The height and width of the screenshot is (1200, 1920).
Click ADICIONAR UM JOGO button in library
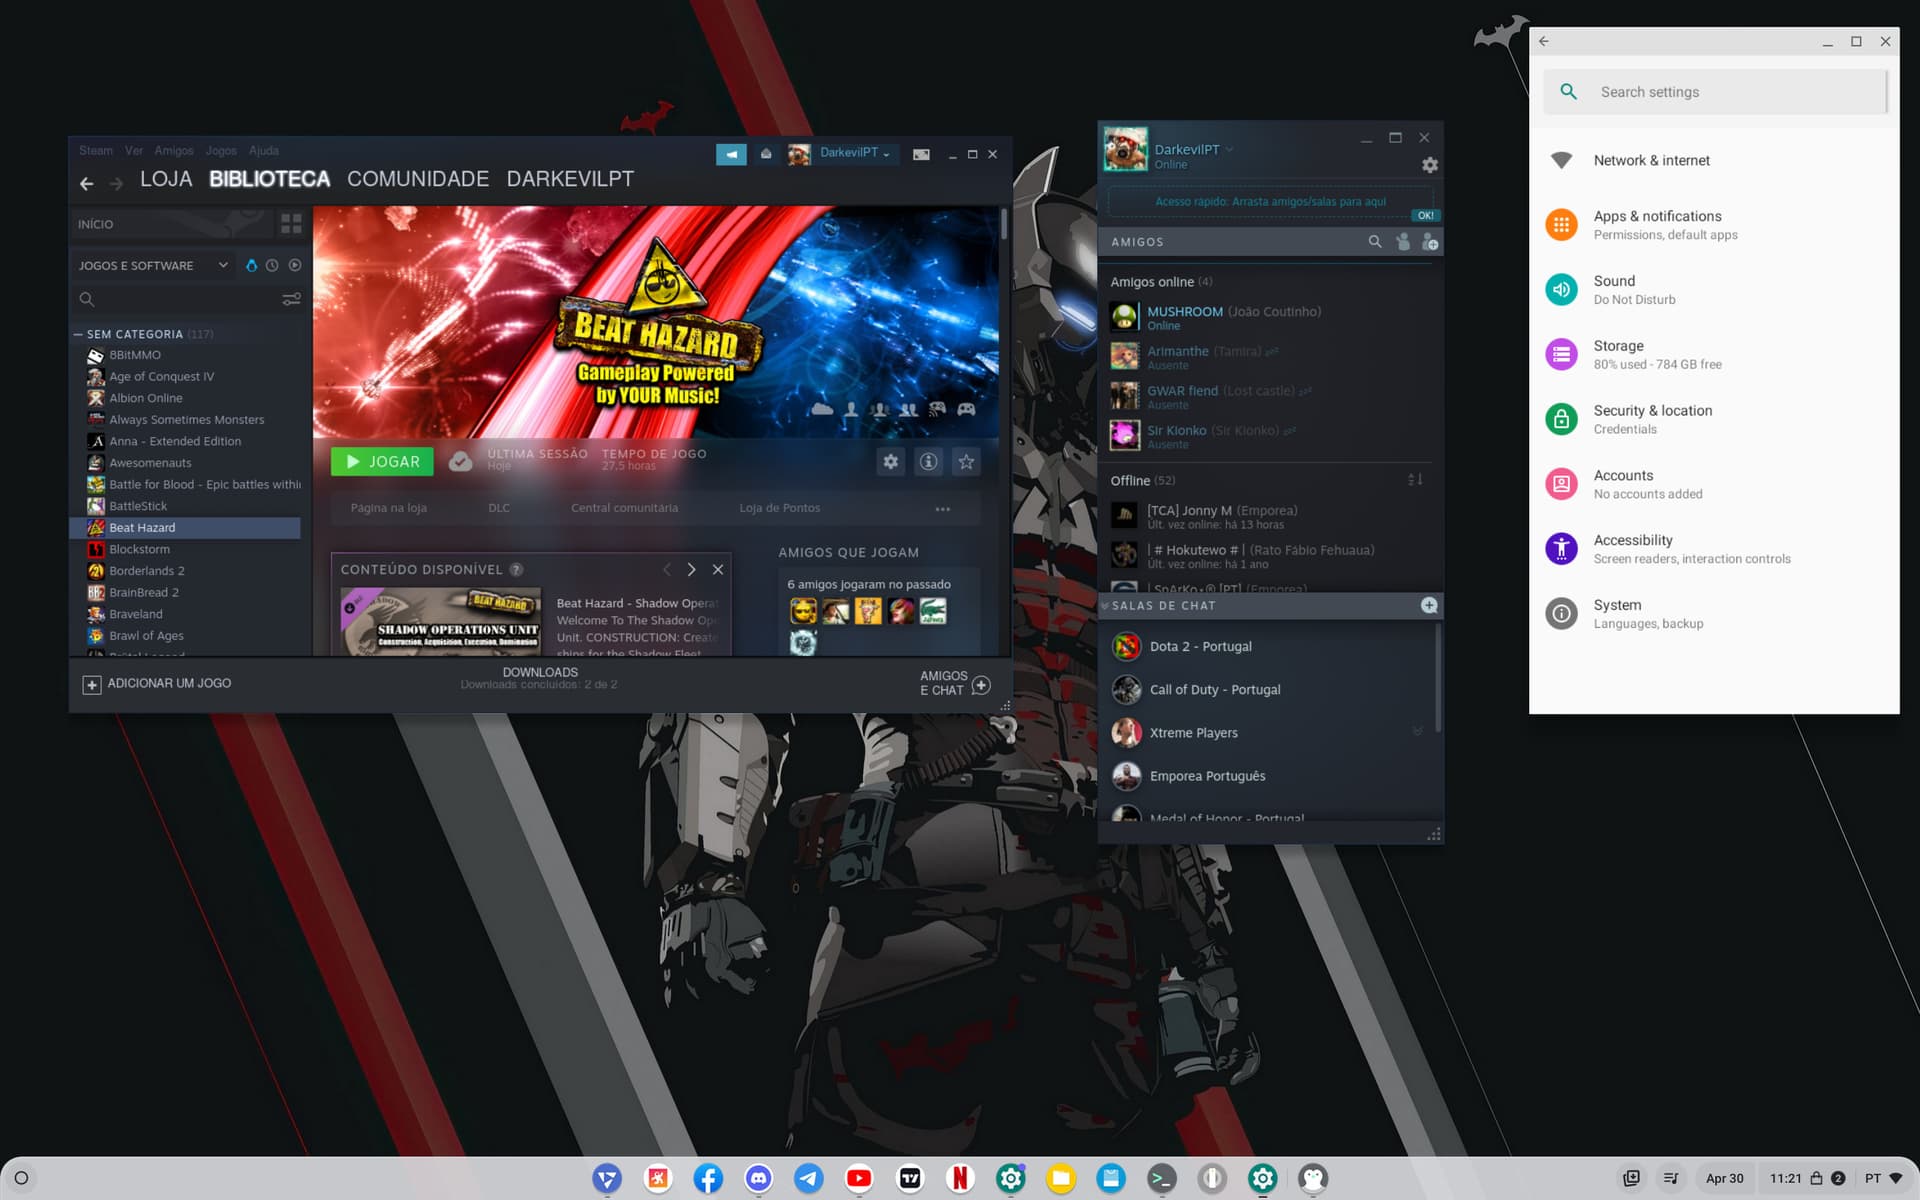[156, 683]
